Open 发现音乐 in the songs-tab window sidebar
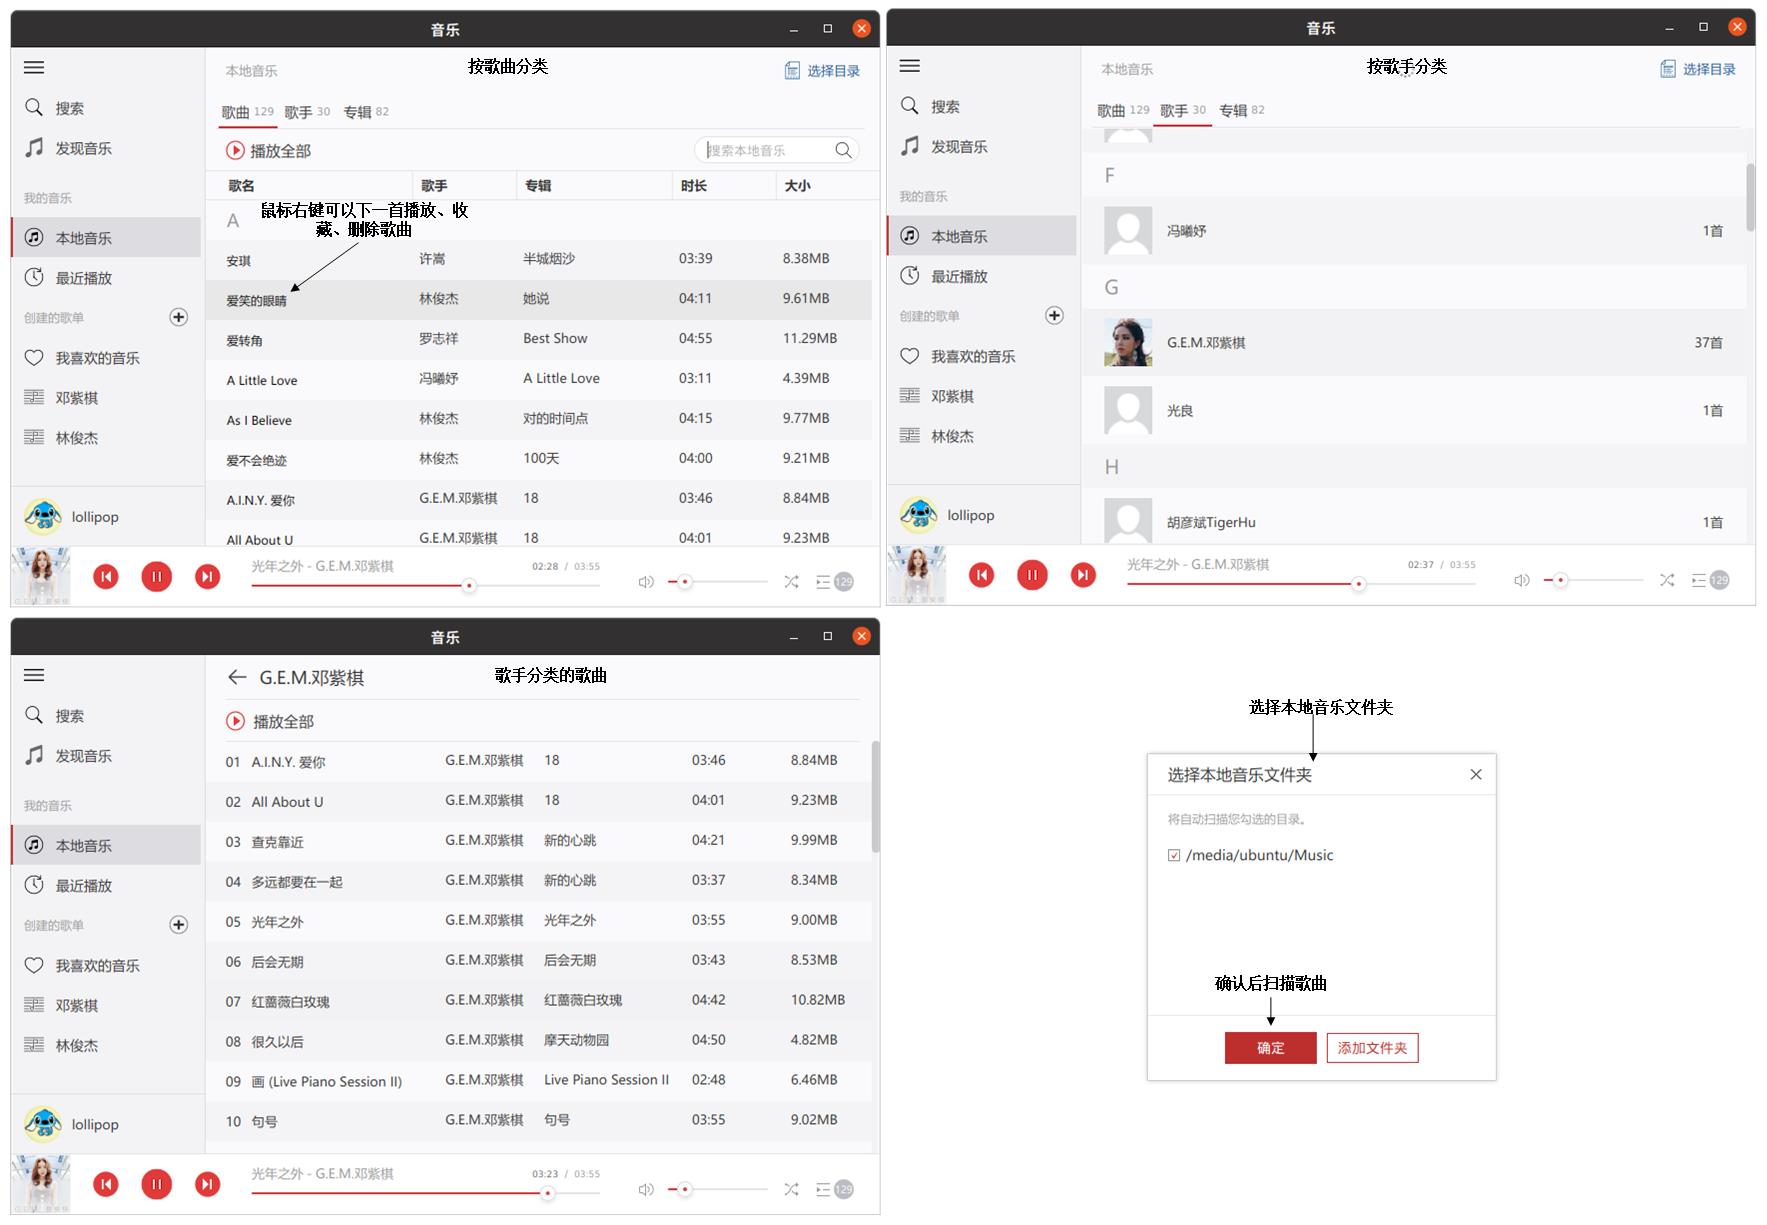 (x=68, y=148)
